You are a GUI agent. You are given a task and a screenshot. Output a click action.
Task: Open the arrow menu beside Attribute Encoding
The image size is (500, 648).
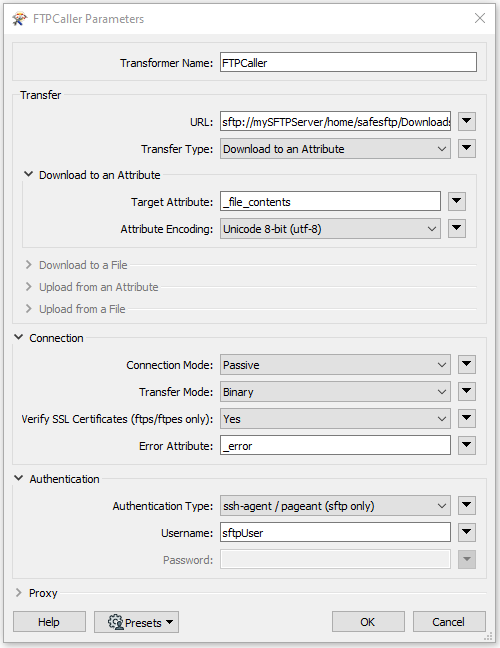click(457, 229)
